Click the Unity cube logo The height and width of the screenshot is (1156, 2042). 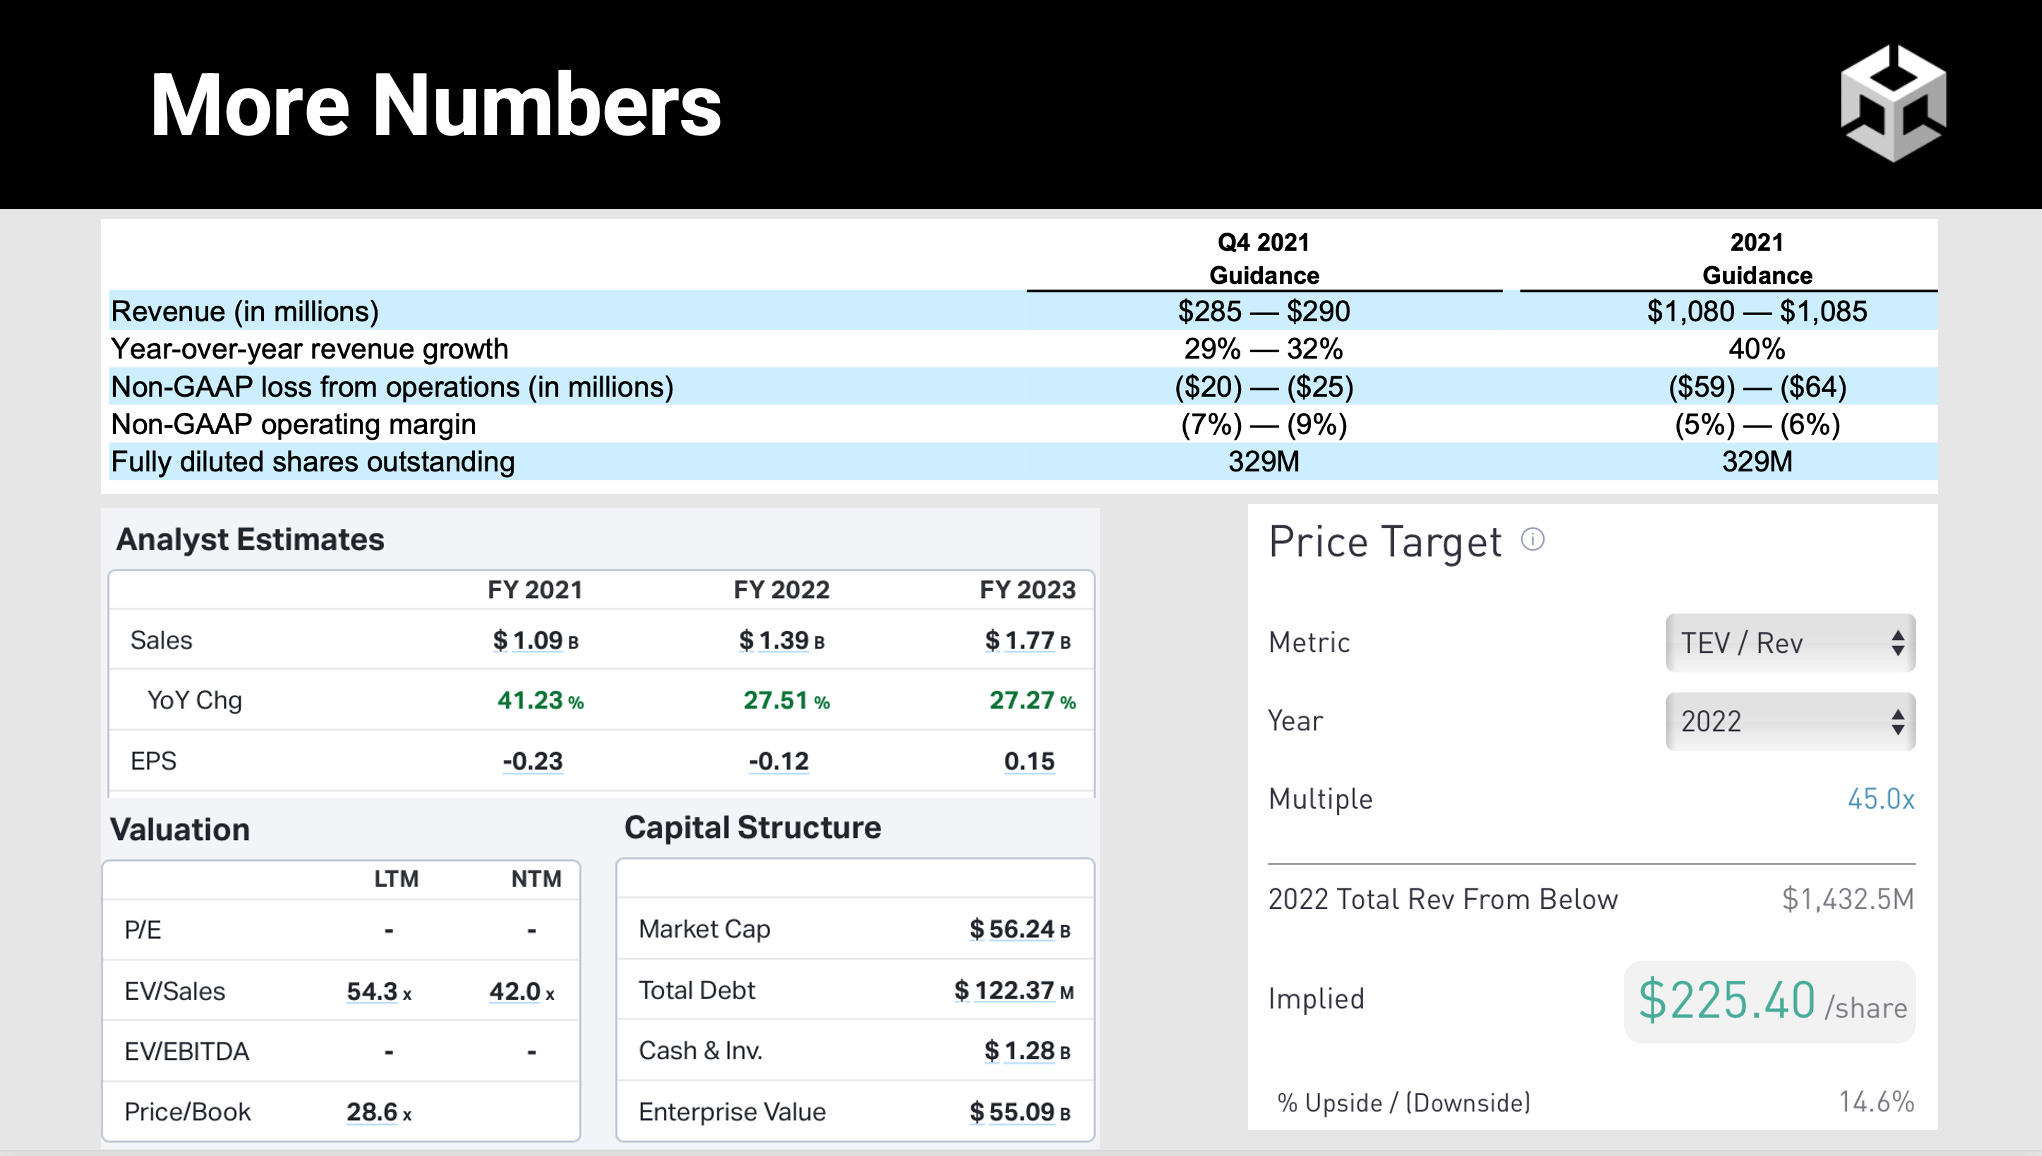coord(1893,103)
